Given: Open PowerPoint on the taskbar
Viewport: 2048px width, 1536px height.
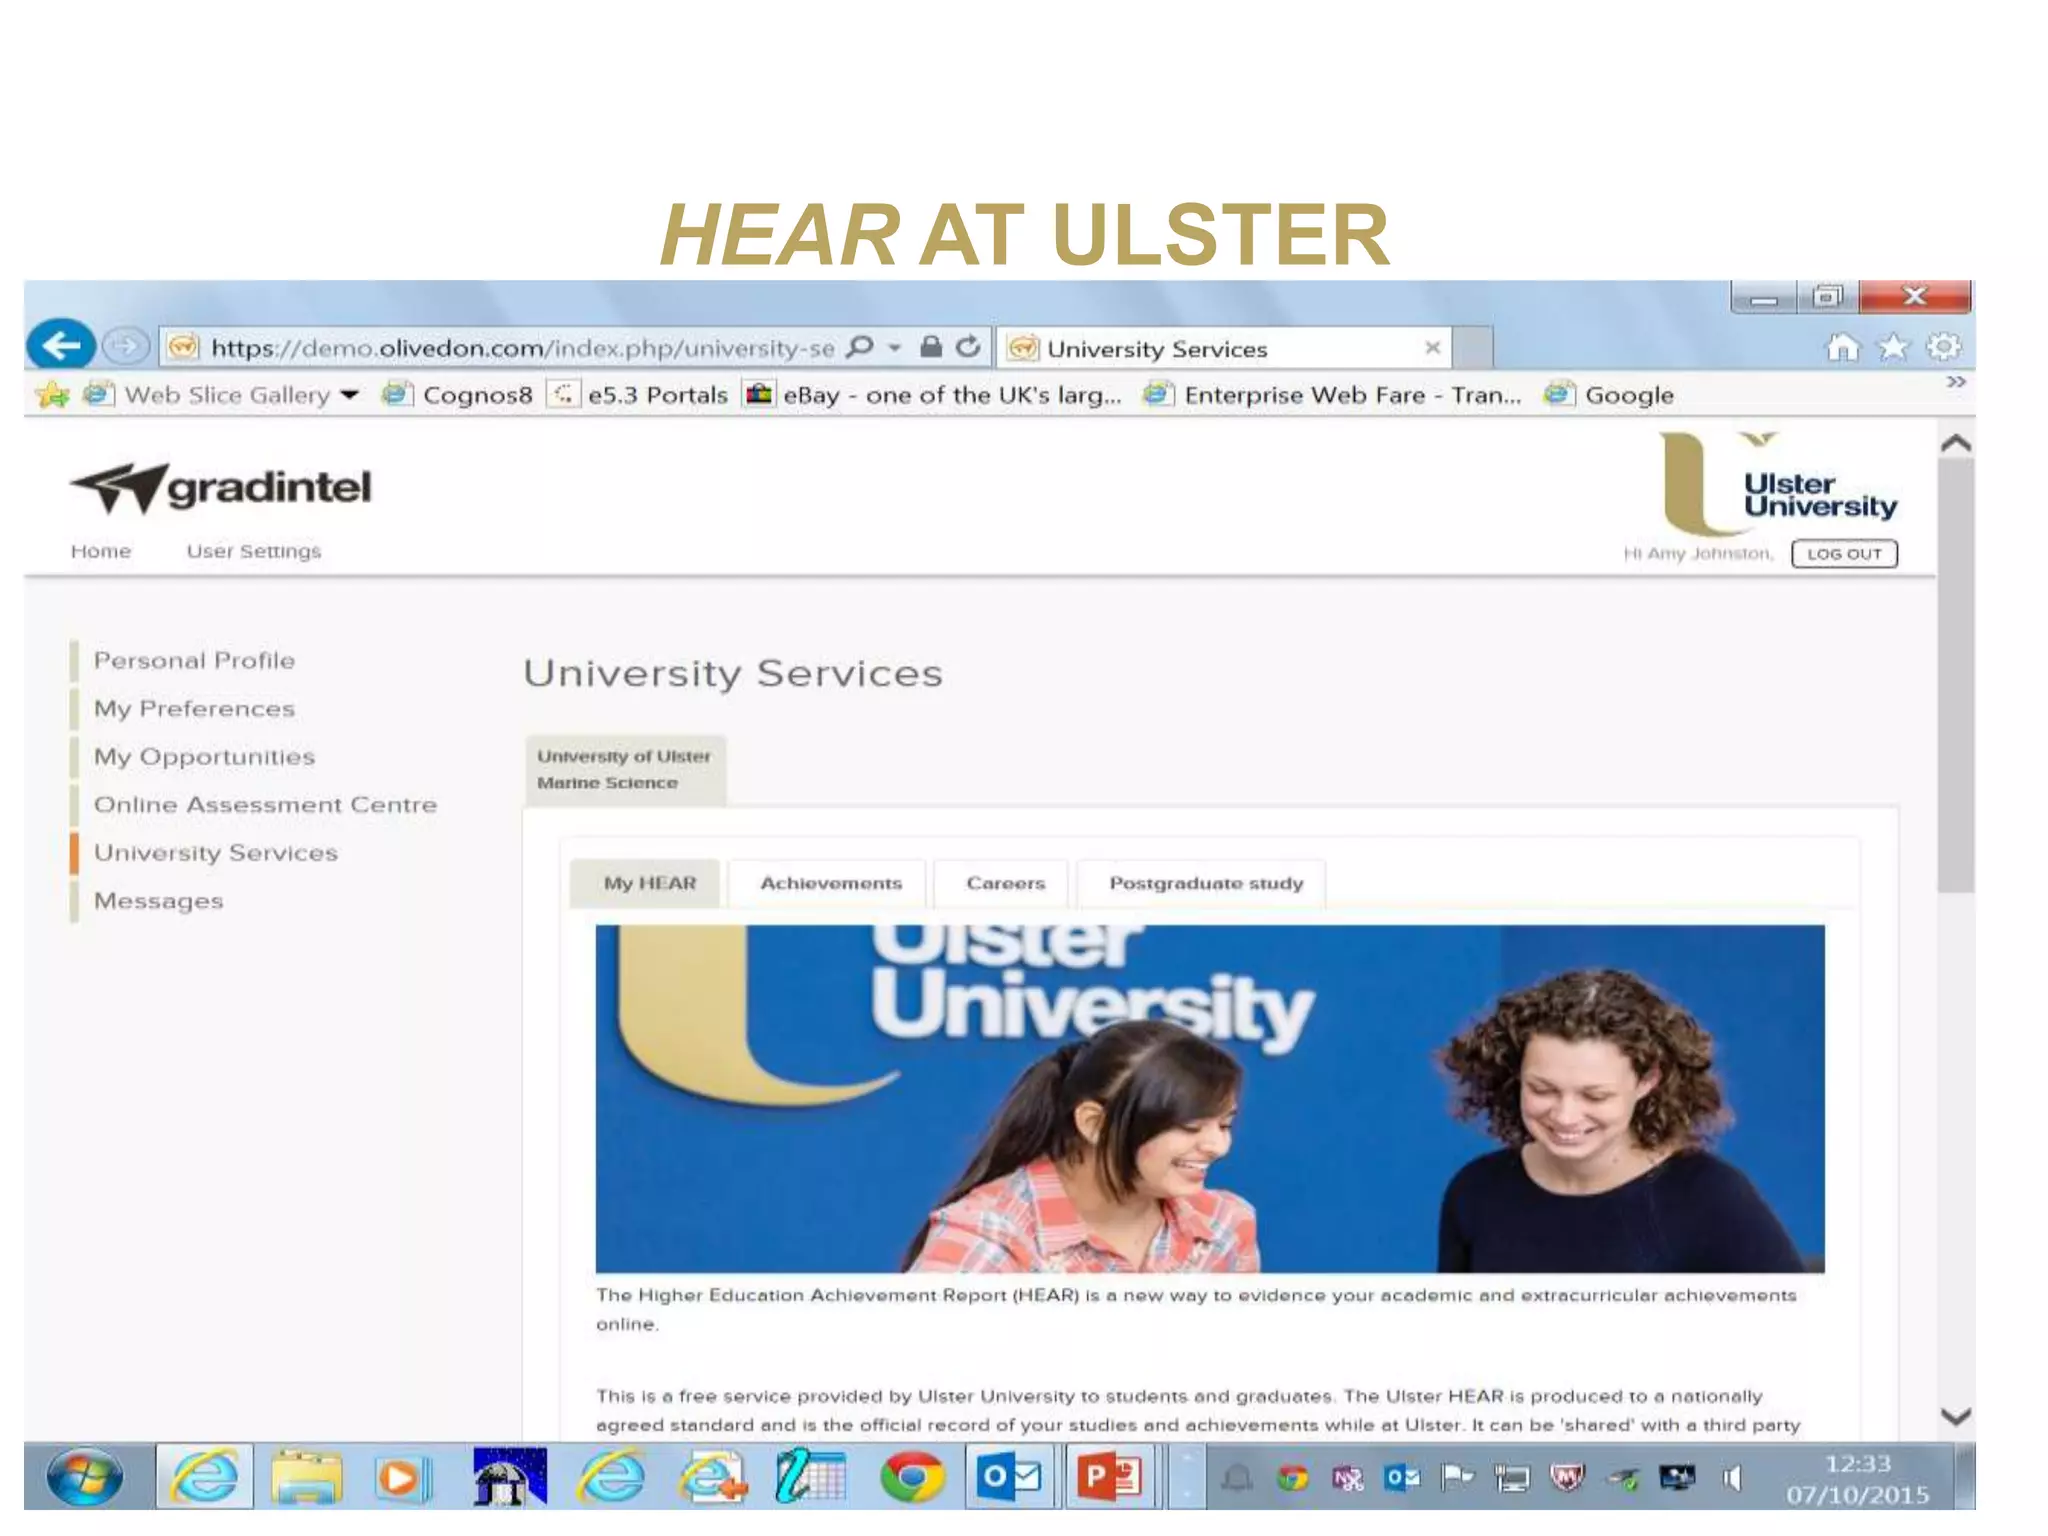Looking at the screenshot, I should coord(1110,1476).
